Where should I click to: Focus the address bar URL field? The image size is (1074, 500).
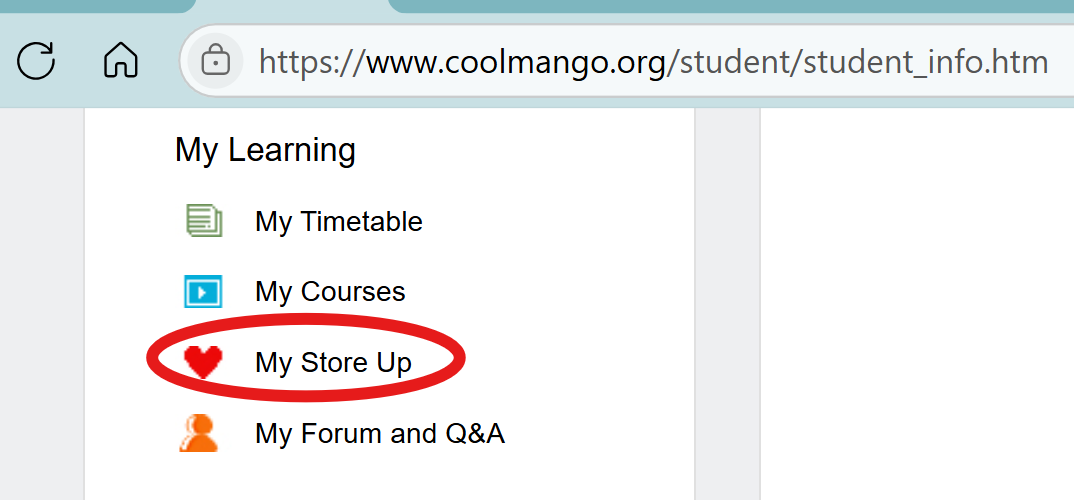627,62
